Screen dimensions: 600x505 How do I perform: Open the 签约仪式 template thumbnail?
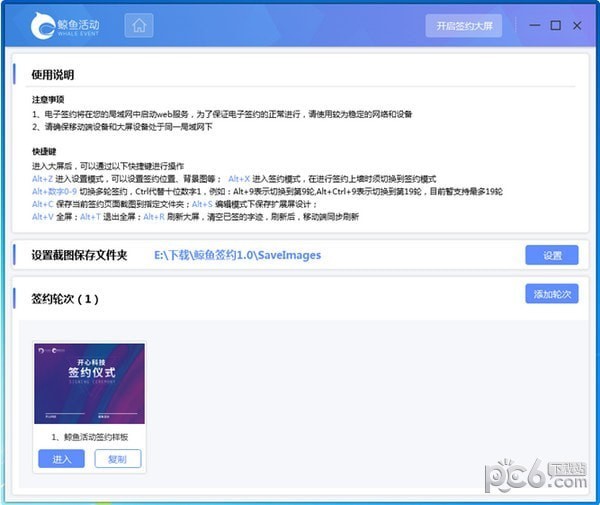click(90, 383)
